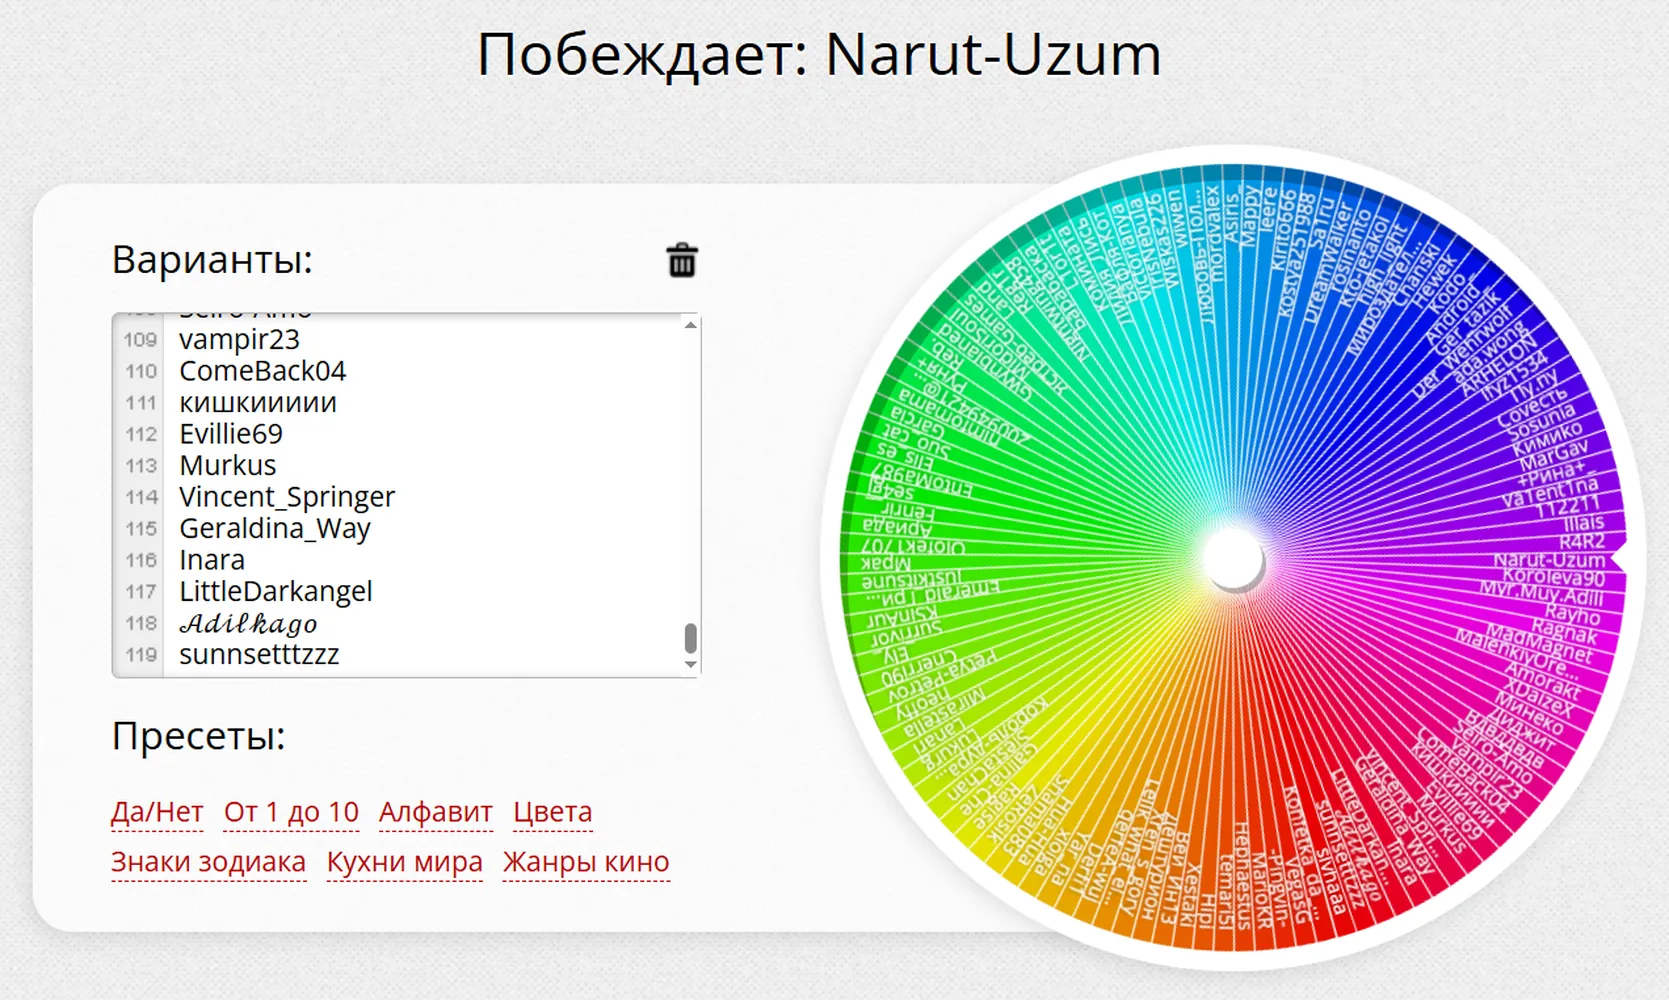
Task: Click the Geraldina_Way line
Action: tap(275, 529)
